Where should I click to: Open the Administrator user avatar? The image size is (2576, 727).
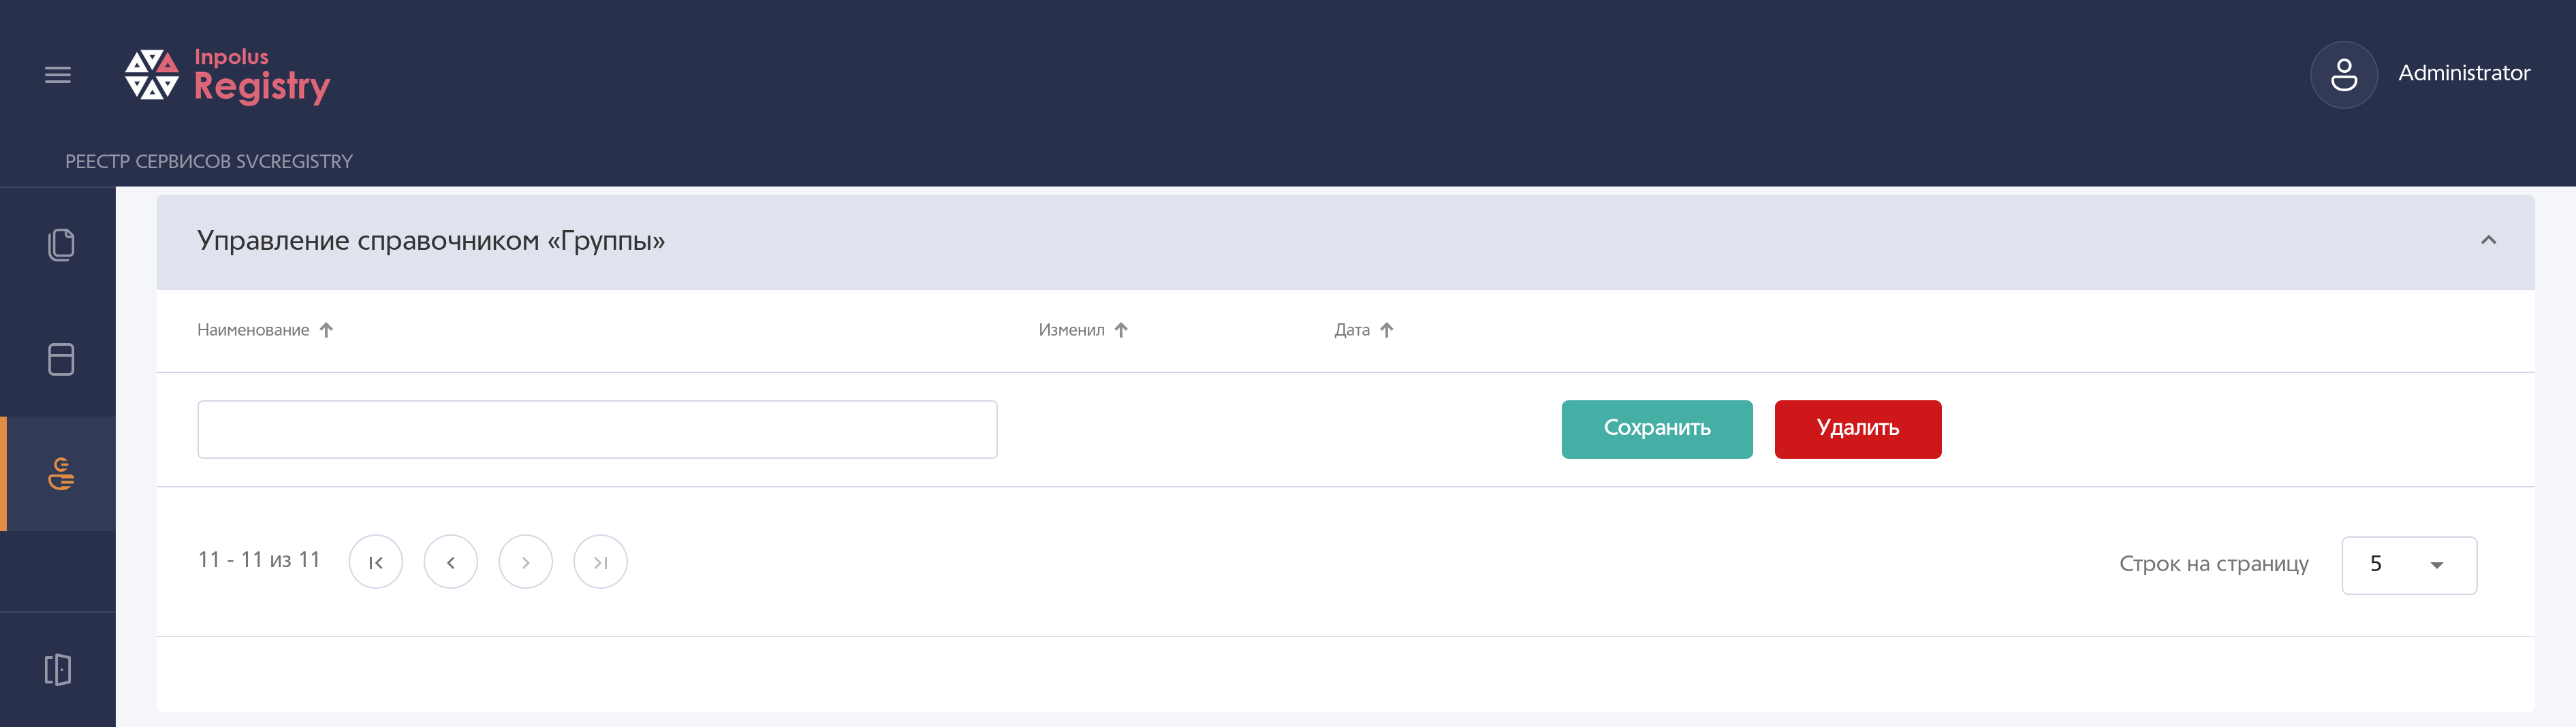tap(2343, 75)
